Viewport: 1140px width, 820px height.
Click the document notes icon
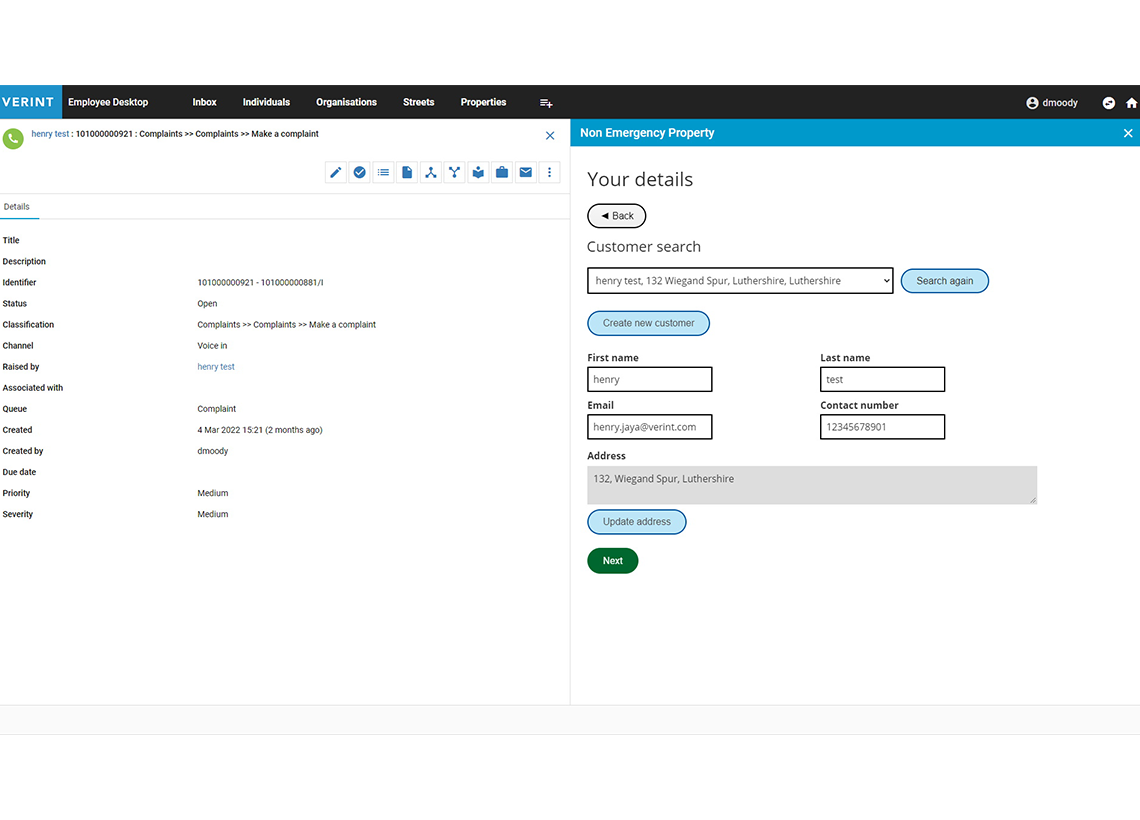407,172
